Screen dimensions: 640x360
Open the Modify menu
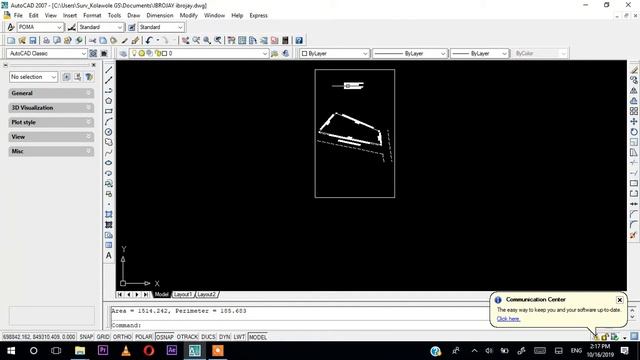tap(189, 16)
